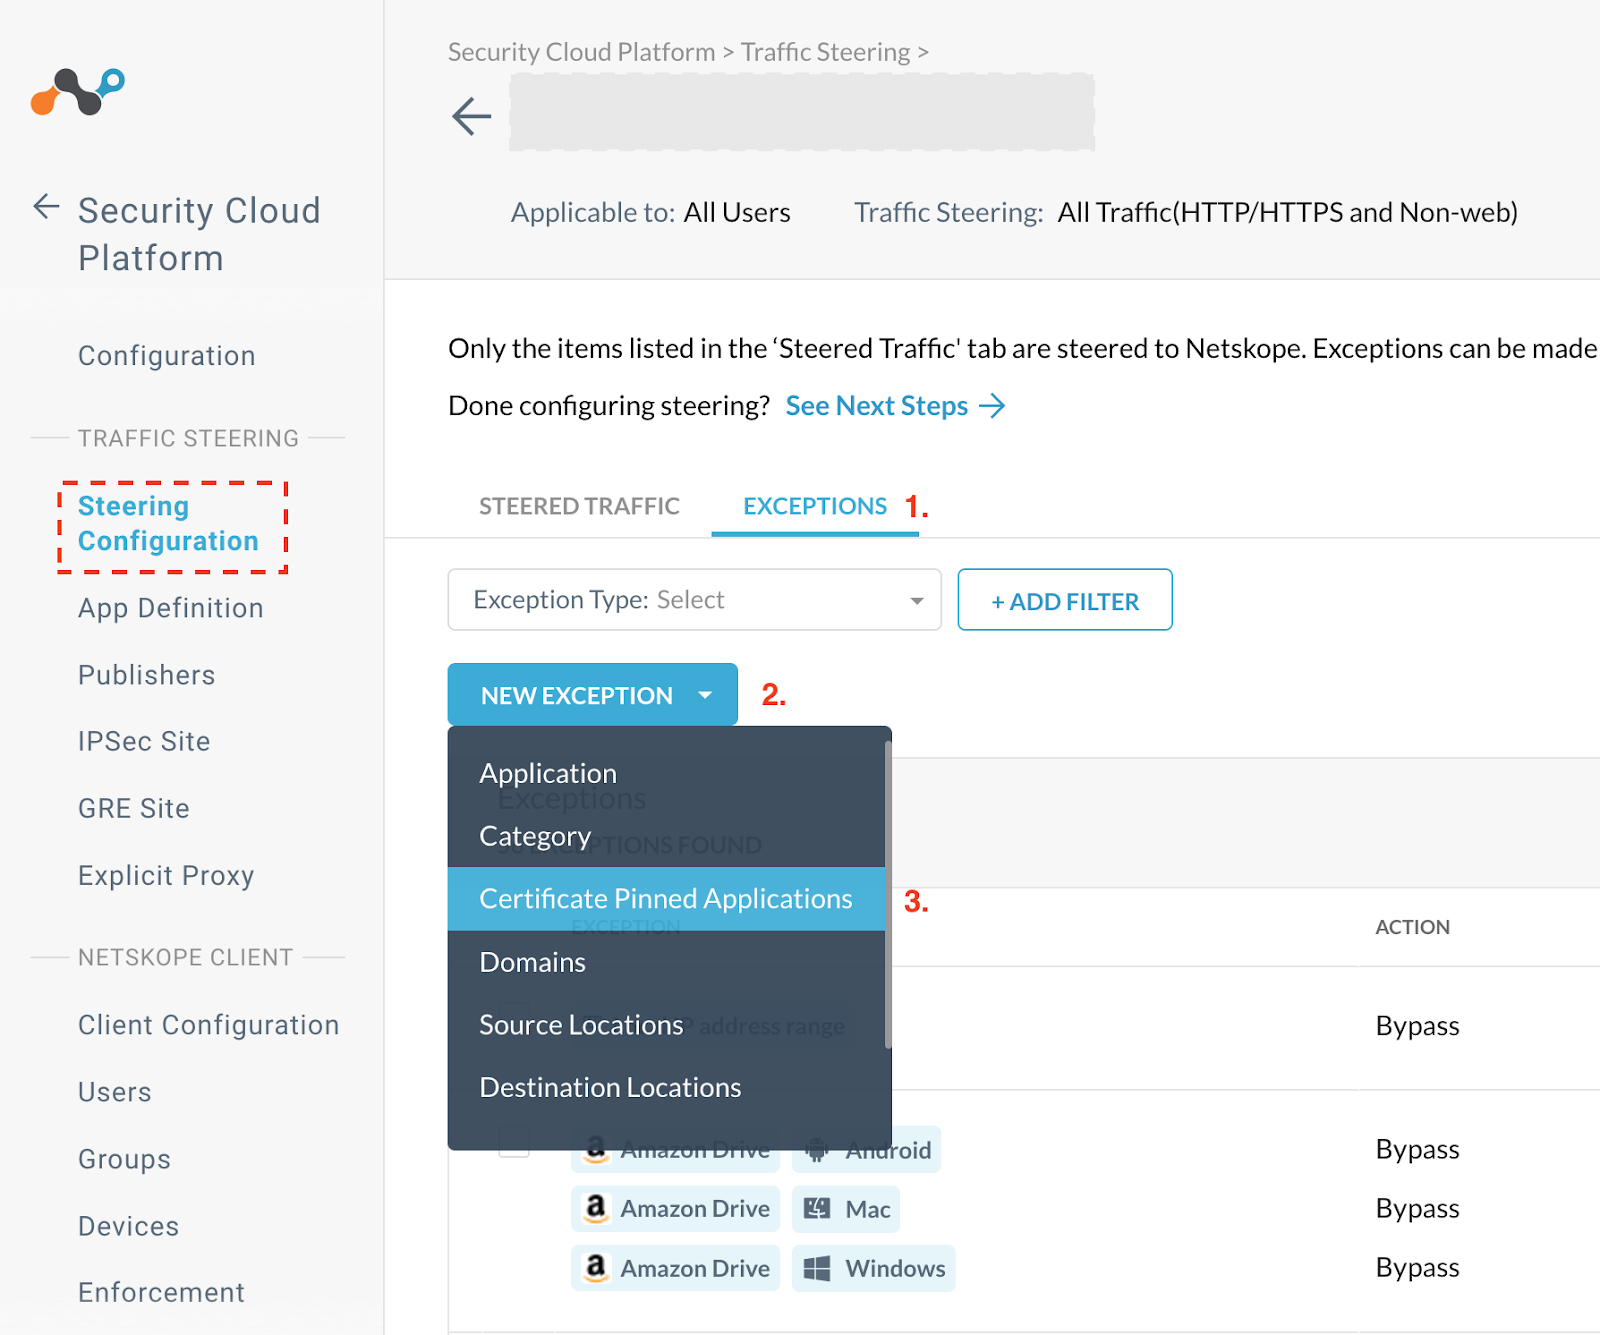This screenshot has height=1335, width=1600.
Task: Select Certificate Pinned Applications menu entry
Action: 666,899
